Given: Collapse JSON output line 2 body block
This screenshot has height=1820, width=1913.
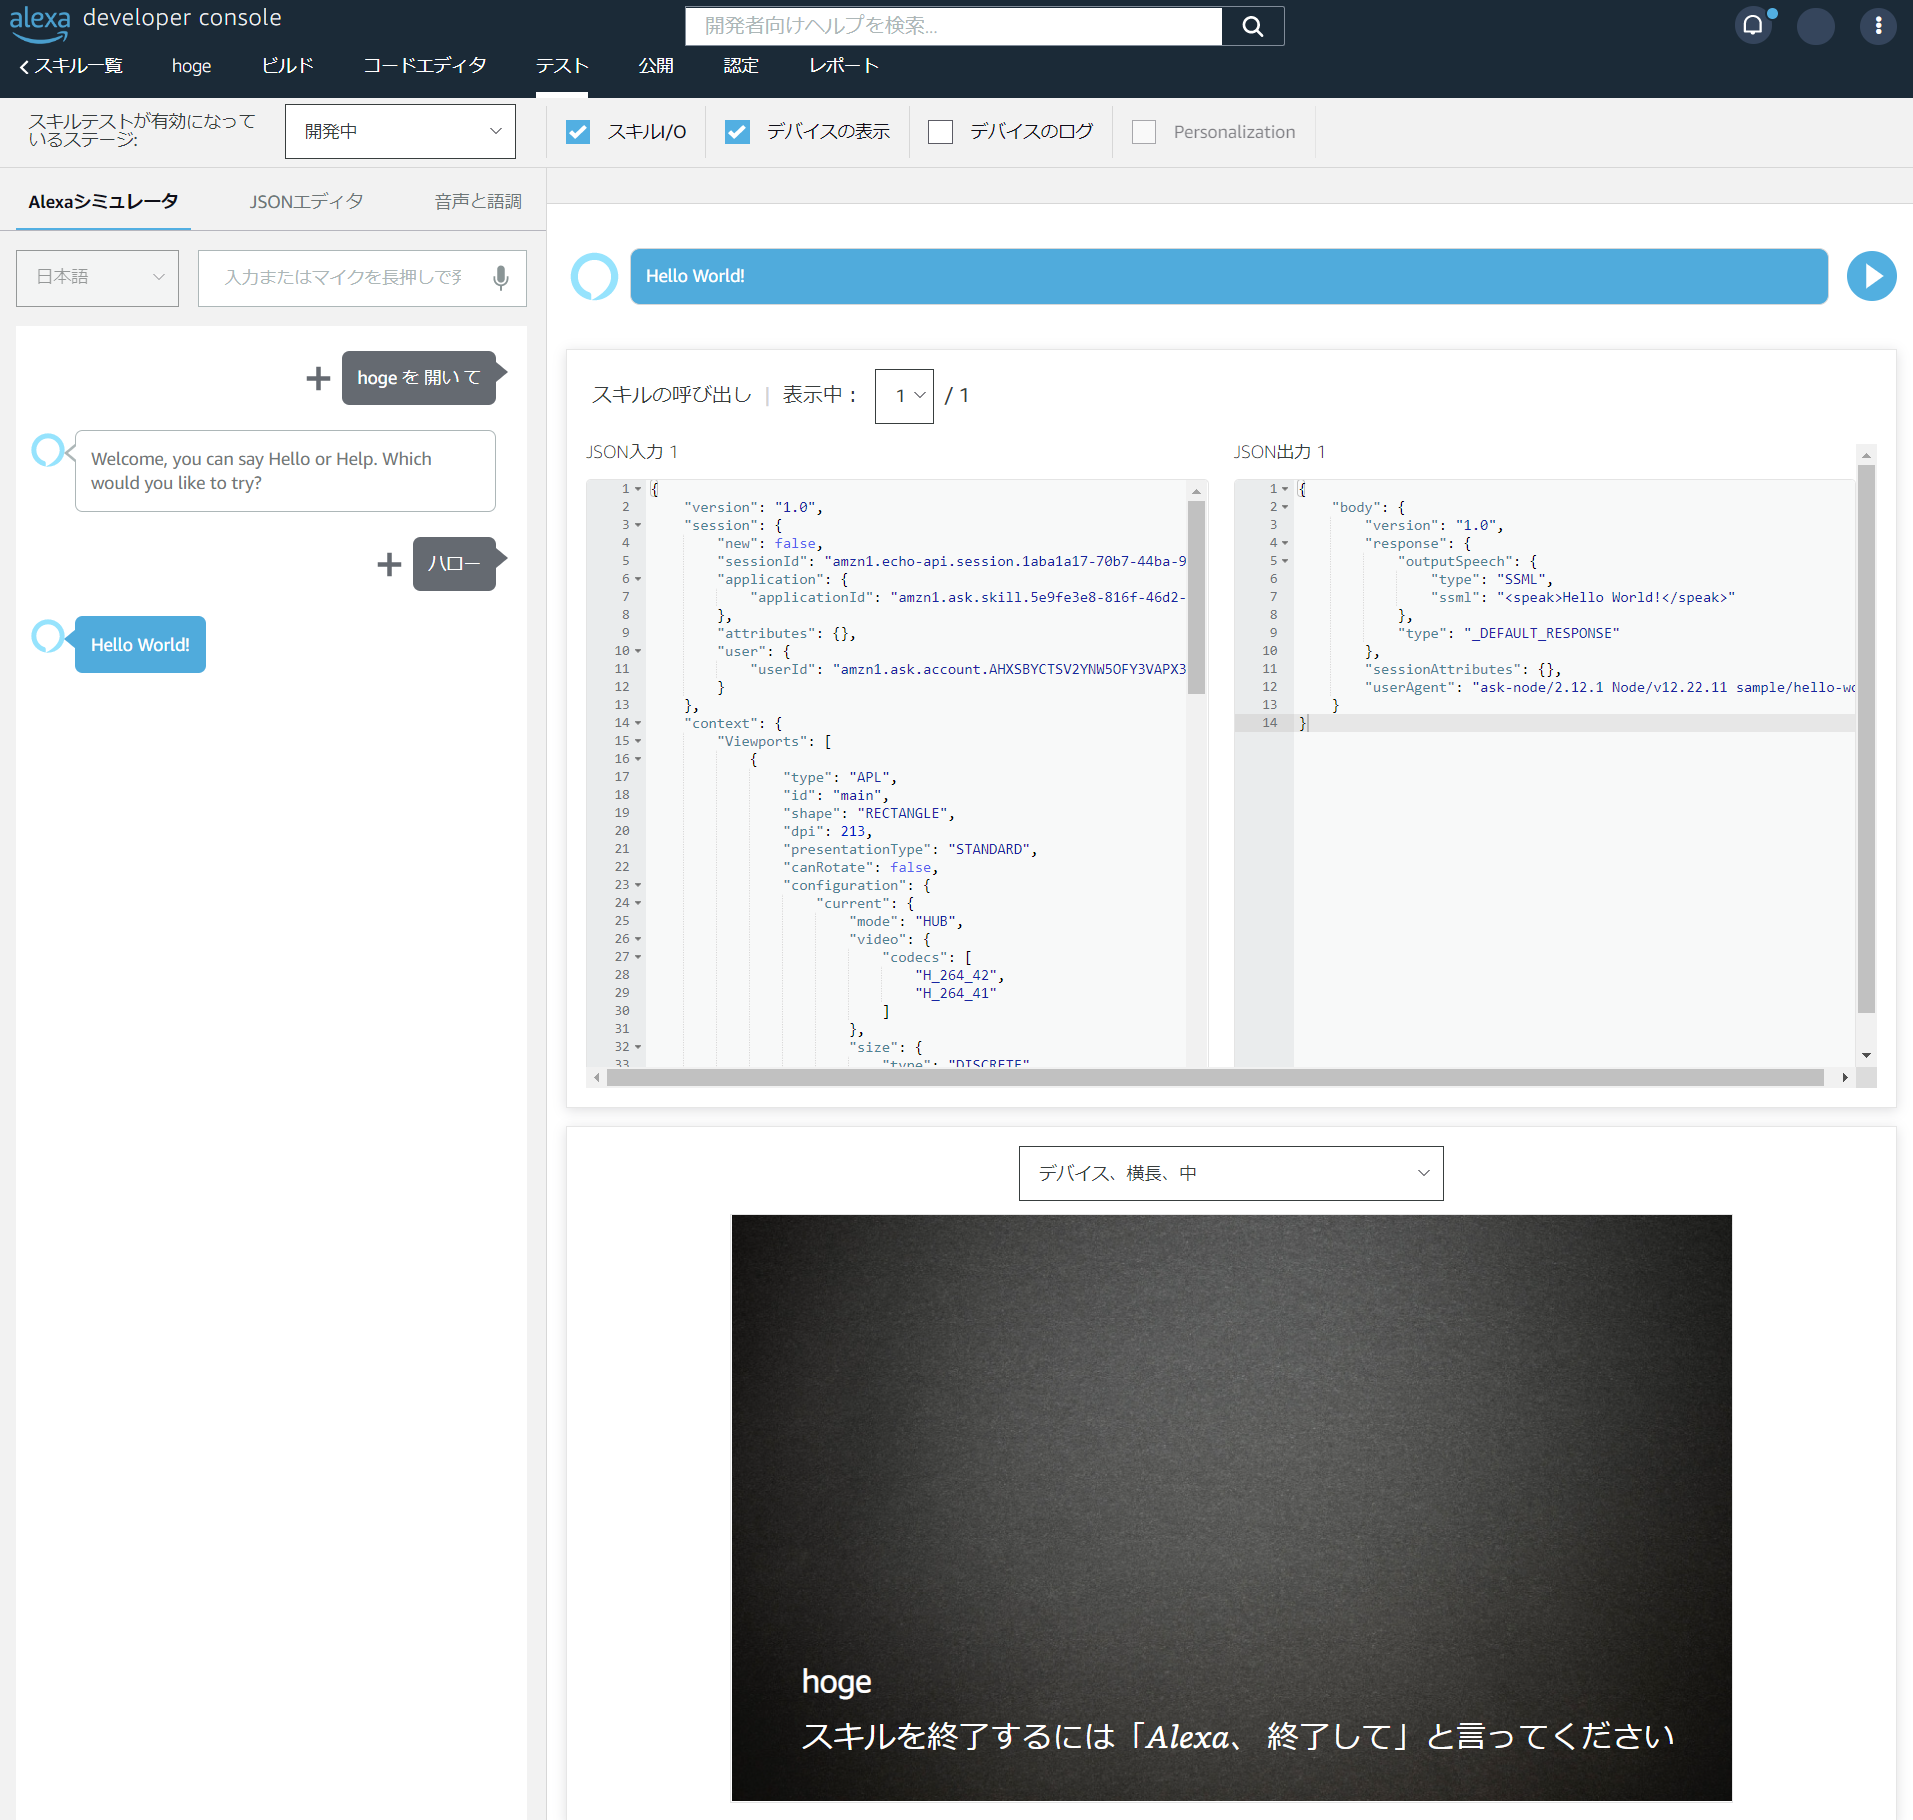Looking at the screenshot, I should tap(1285, 507).
